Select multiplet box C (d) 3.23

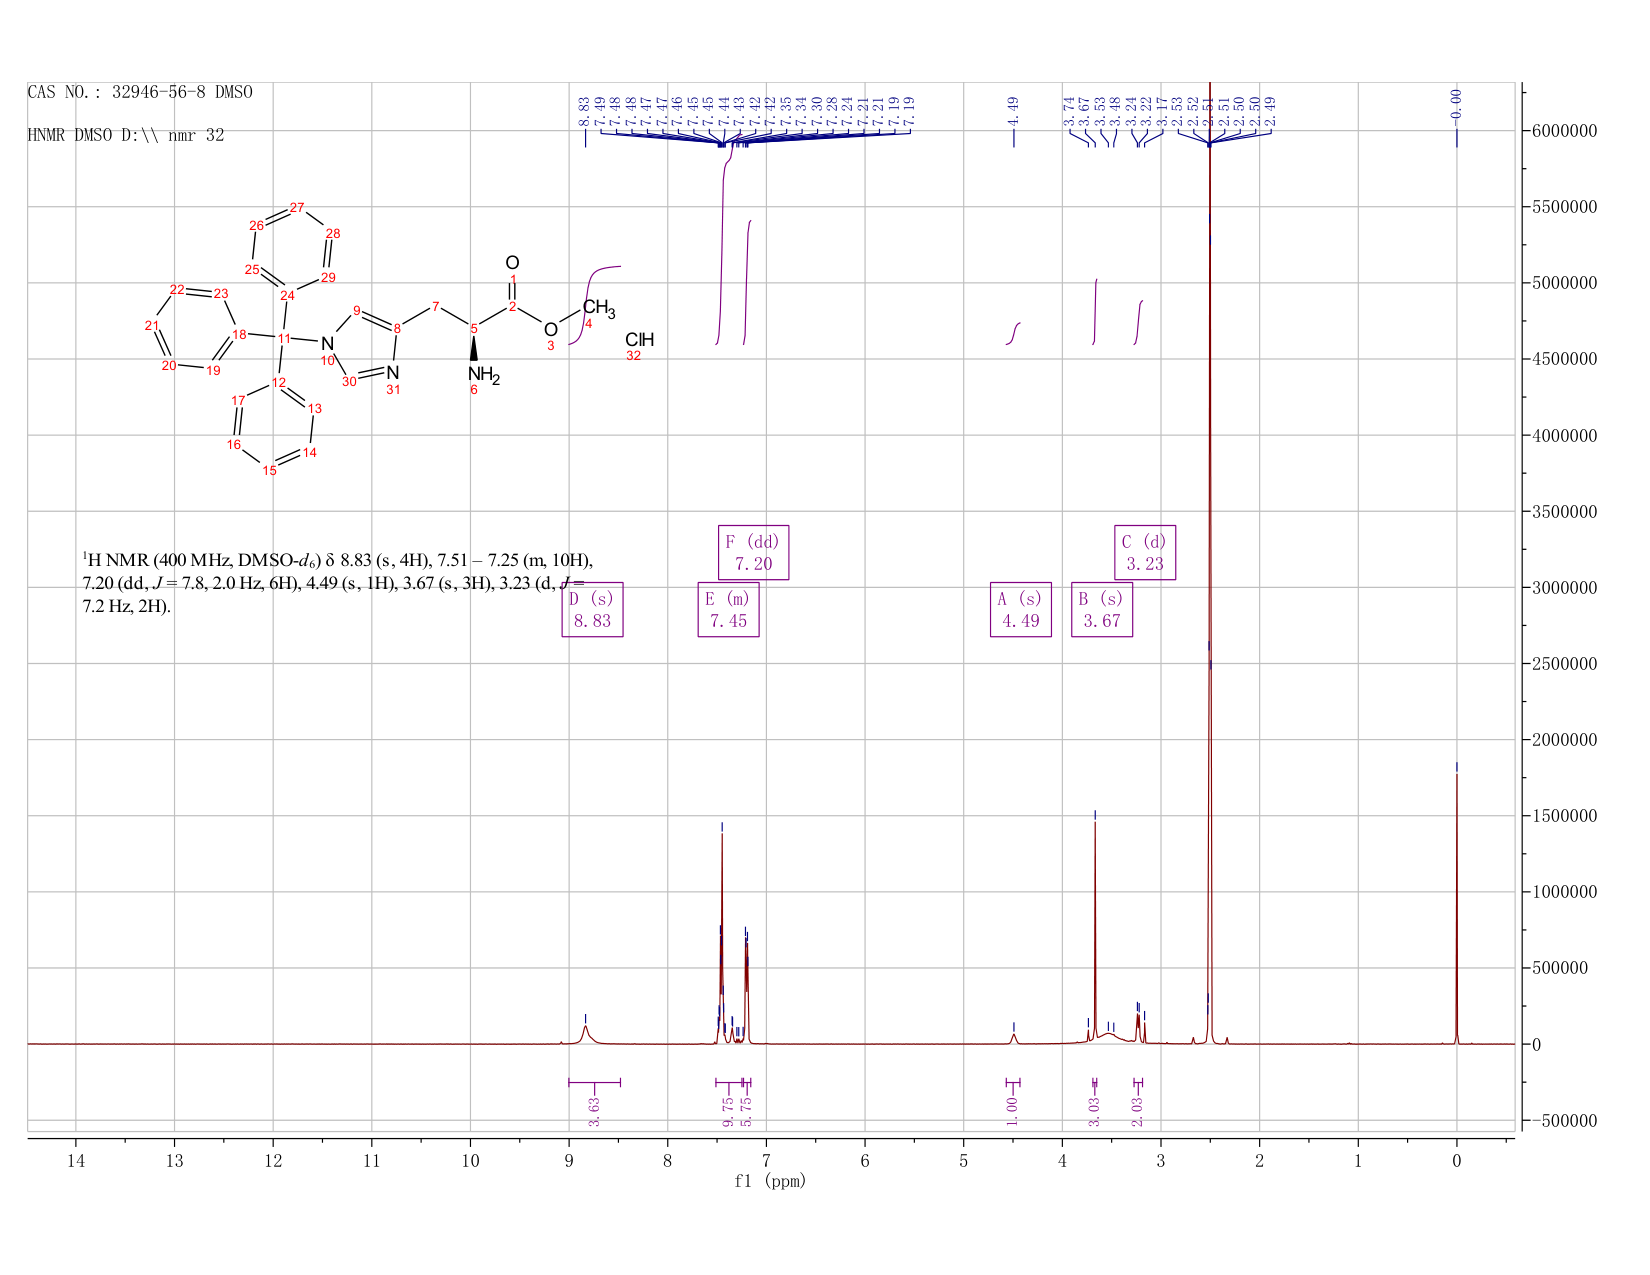pos(1145,552)
